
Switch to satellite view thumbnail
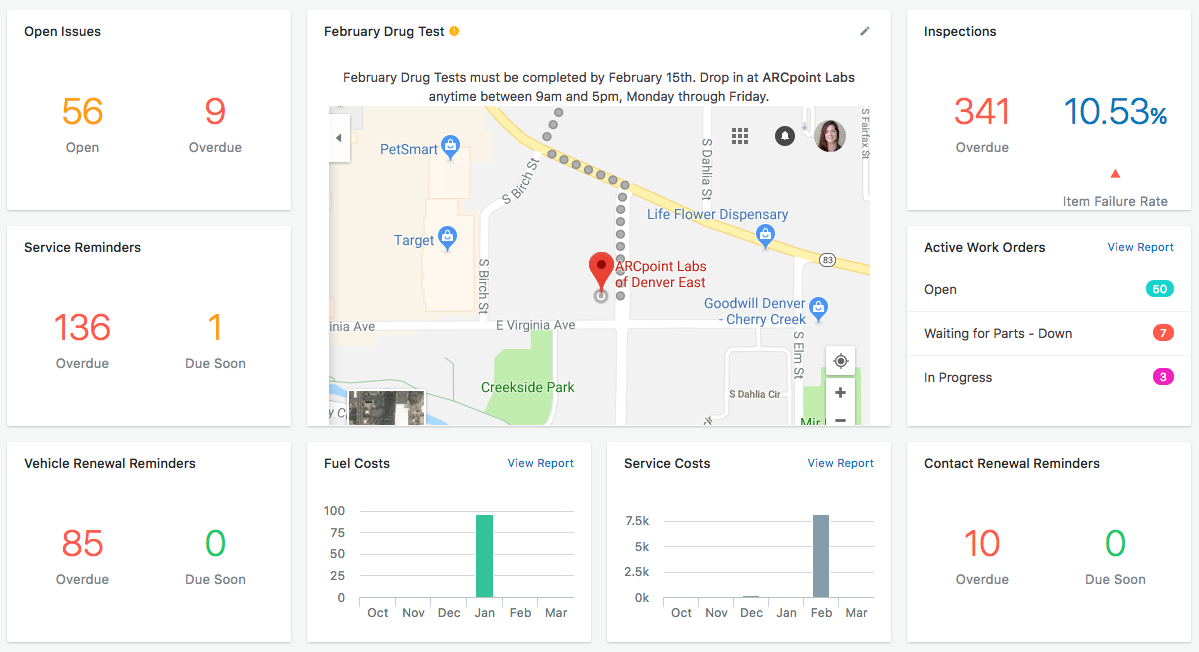(386, 408)
